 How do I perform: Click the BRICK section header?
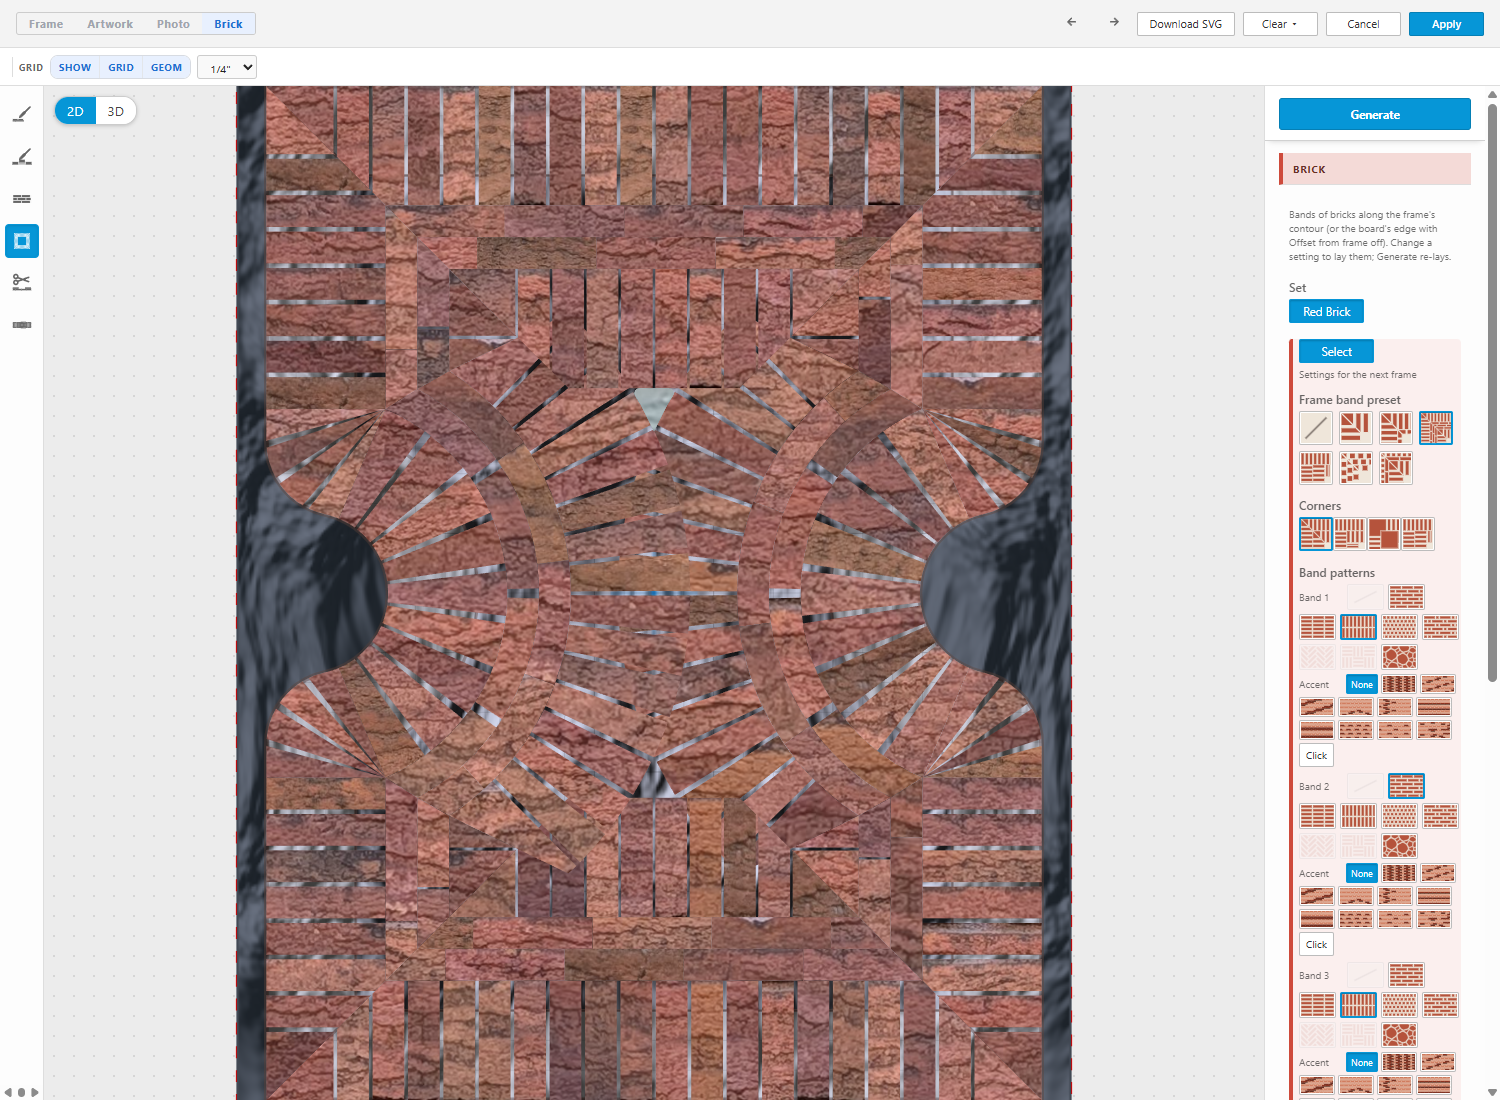point(1375,169)
